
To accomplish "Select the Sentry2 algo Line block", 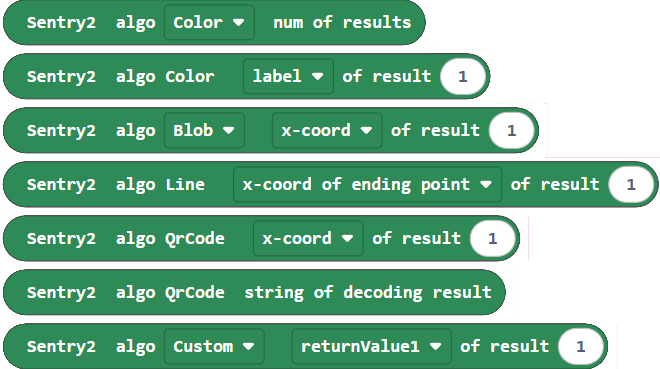I will click(330, 184).
